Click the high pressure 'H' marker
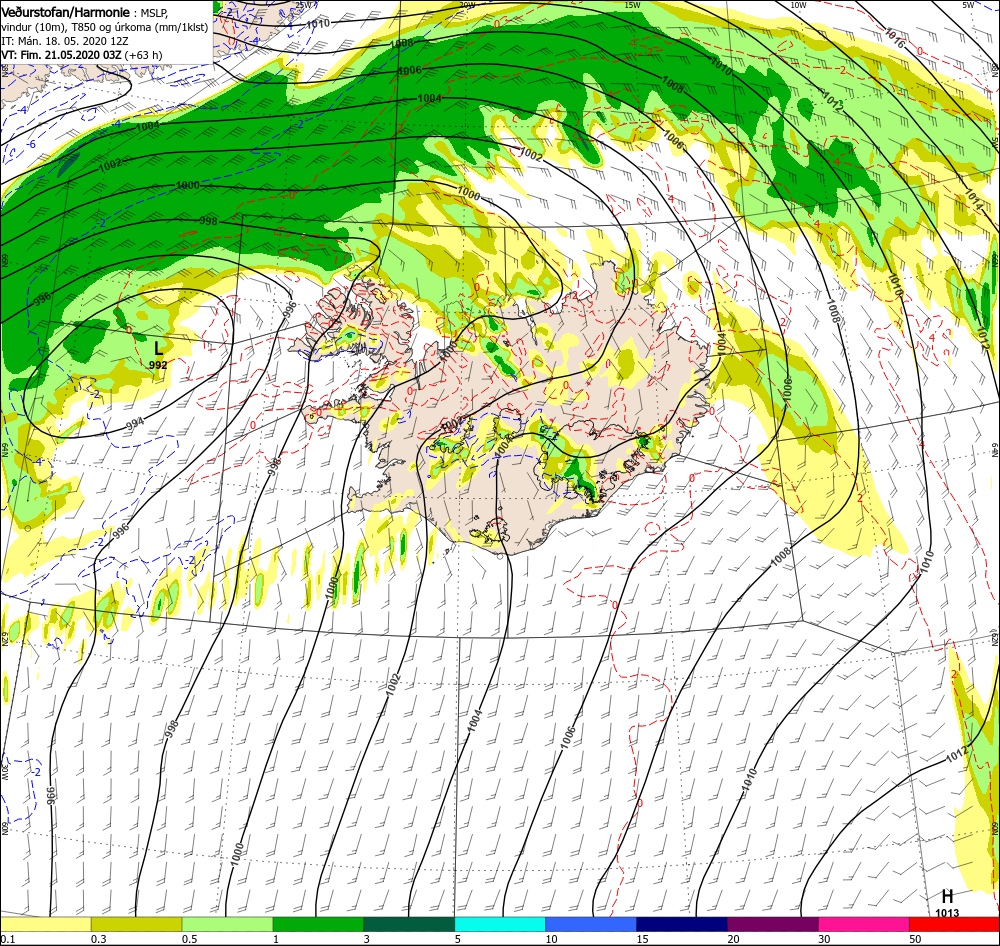 (x=947, y=896)
